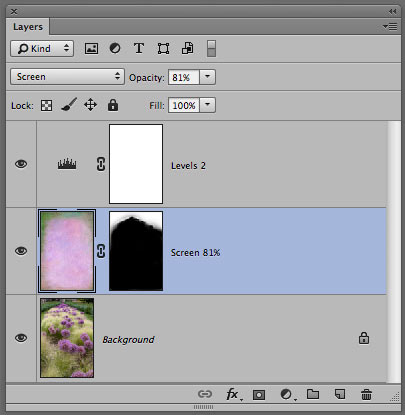The width and height of the screenshot is (405, 415).
Task: Open the Layers panel options menu
Action: pos(390,26)
